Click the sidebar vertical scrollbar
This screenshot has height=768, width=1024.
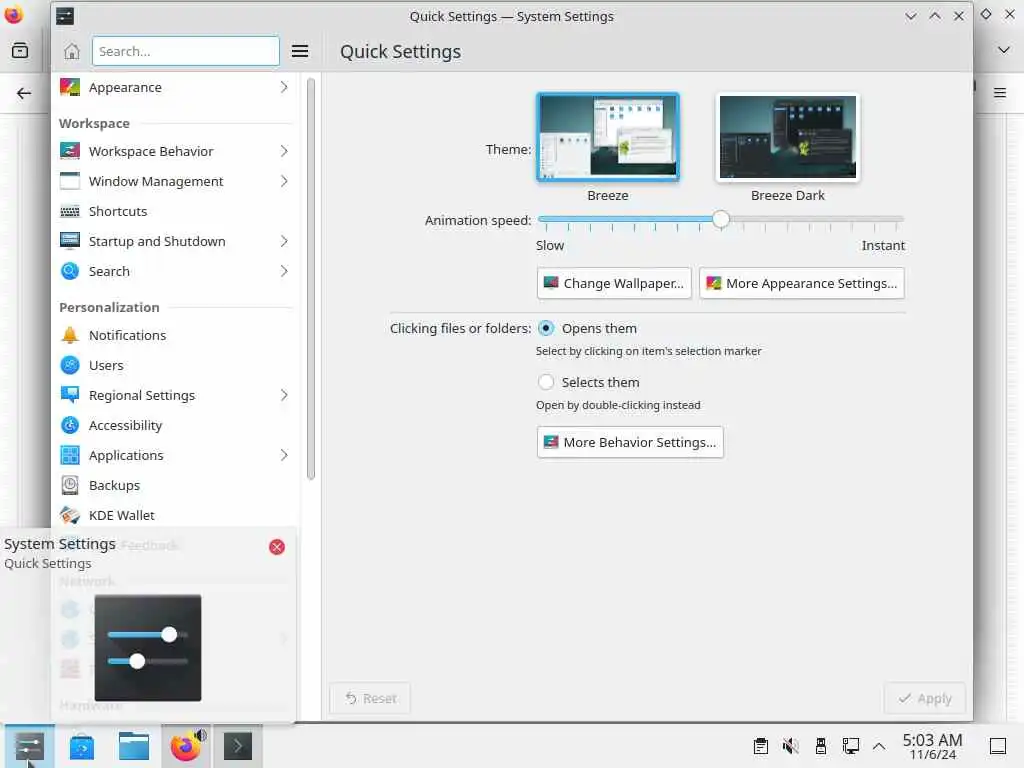point(311,279)
